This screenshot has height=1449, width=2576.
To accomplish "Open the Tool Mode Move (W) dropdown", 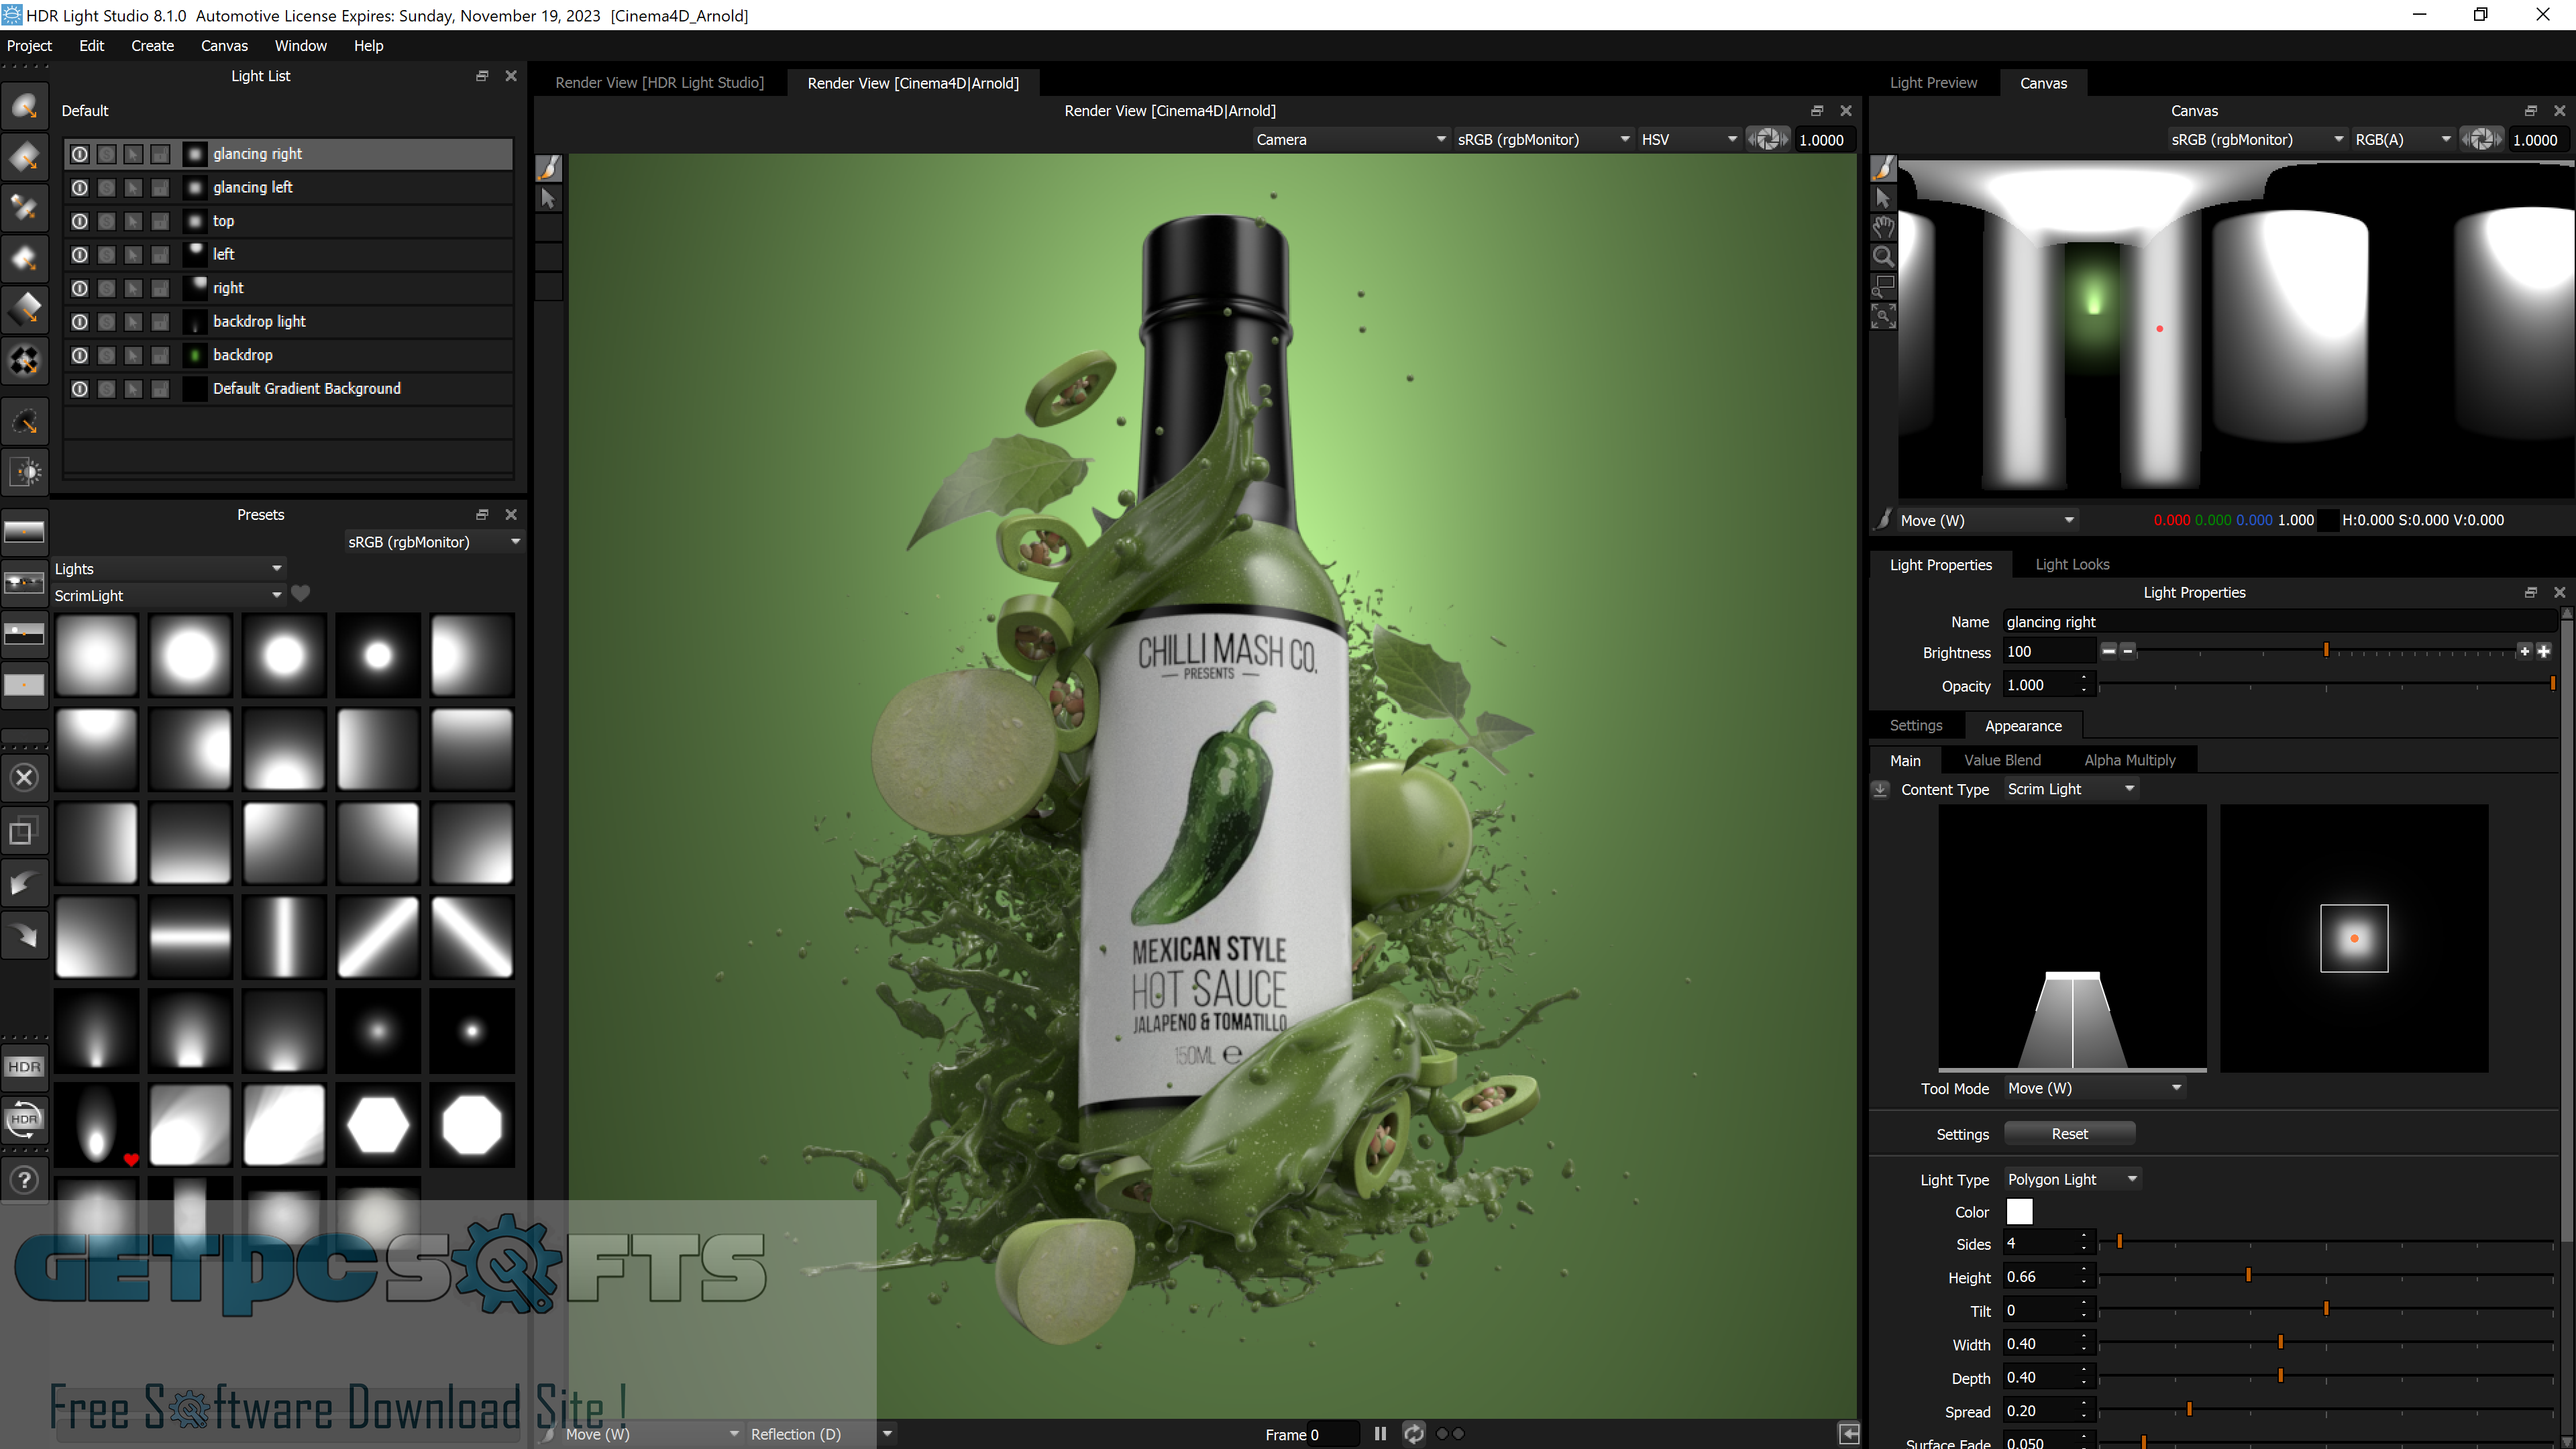I will pos(2094,1088).
